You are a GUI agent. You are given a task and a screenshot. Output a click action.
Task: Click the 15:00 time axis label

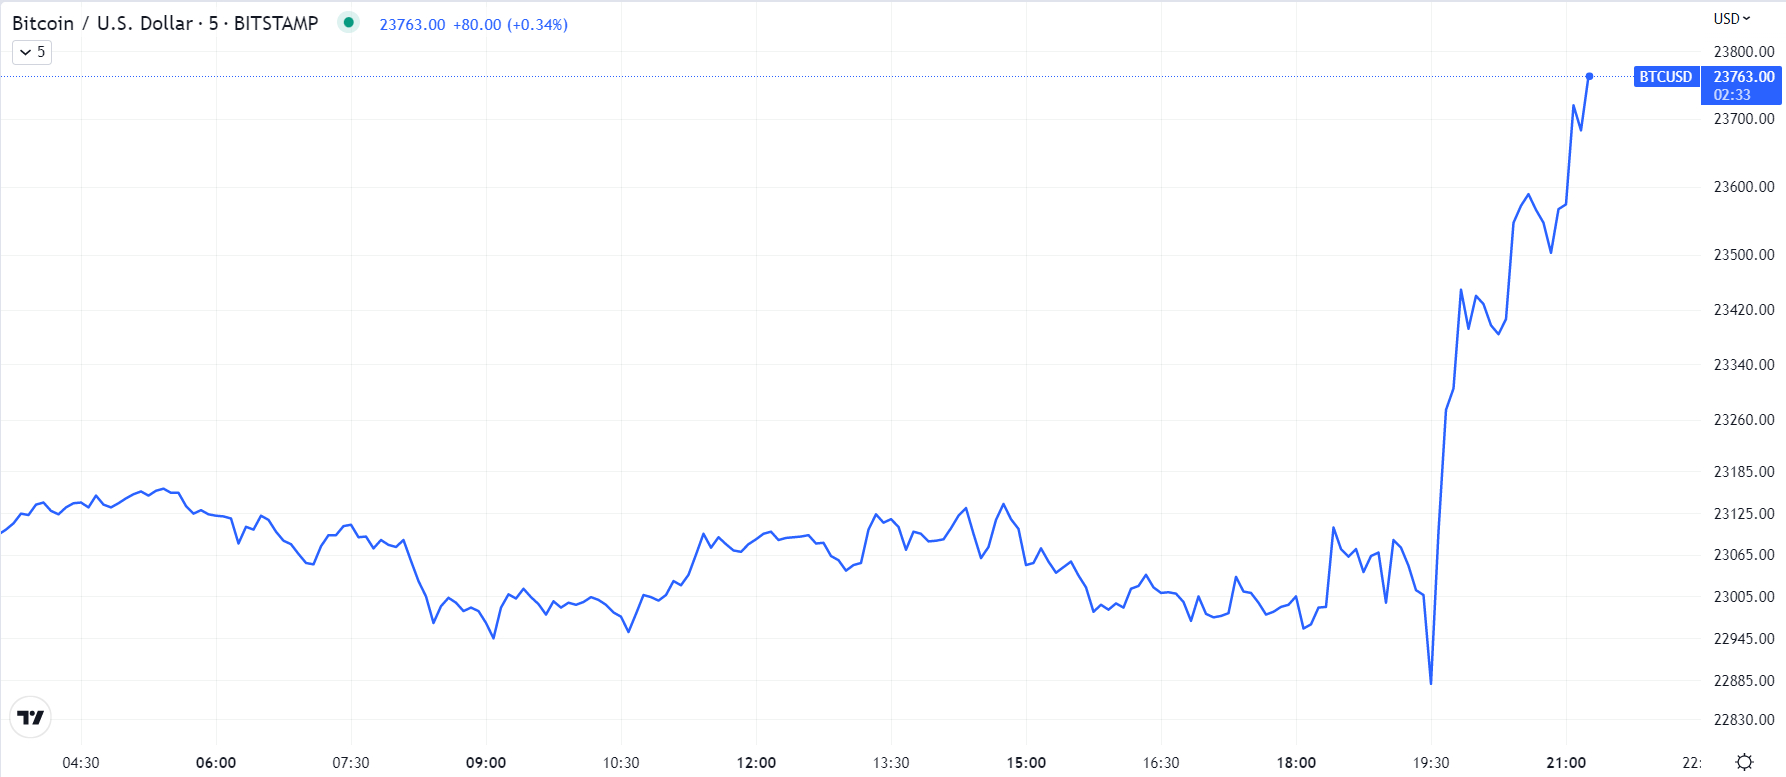pos(1026,763)
